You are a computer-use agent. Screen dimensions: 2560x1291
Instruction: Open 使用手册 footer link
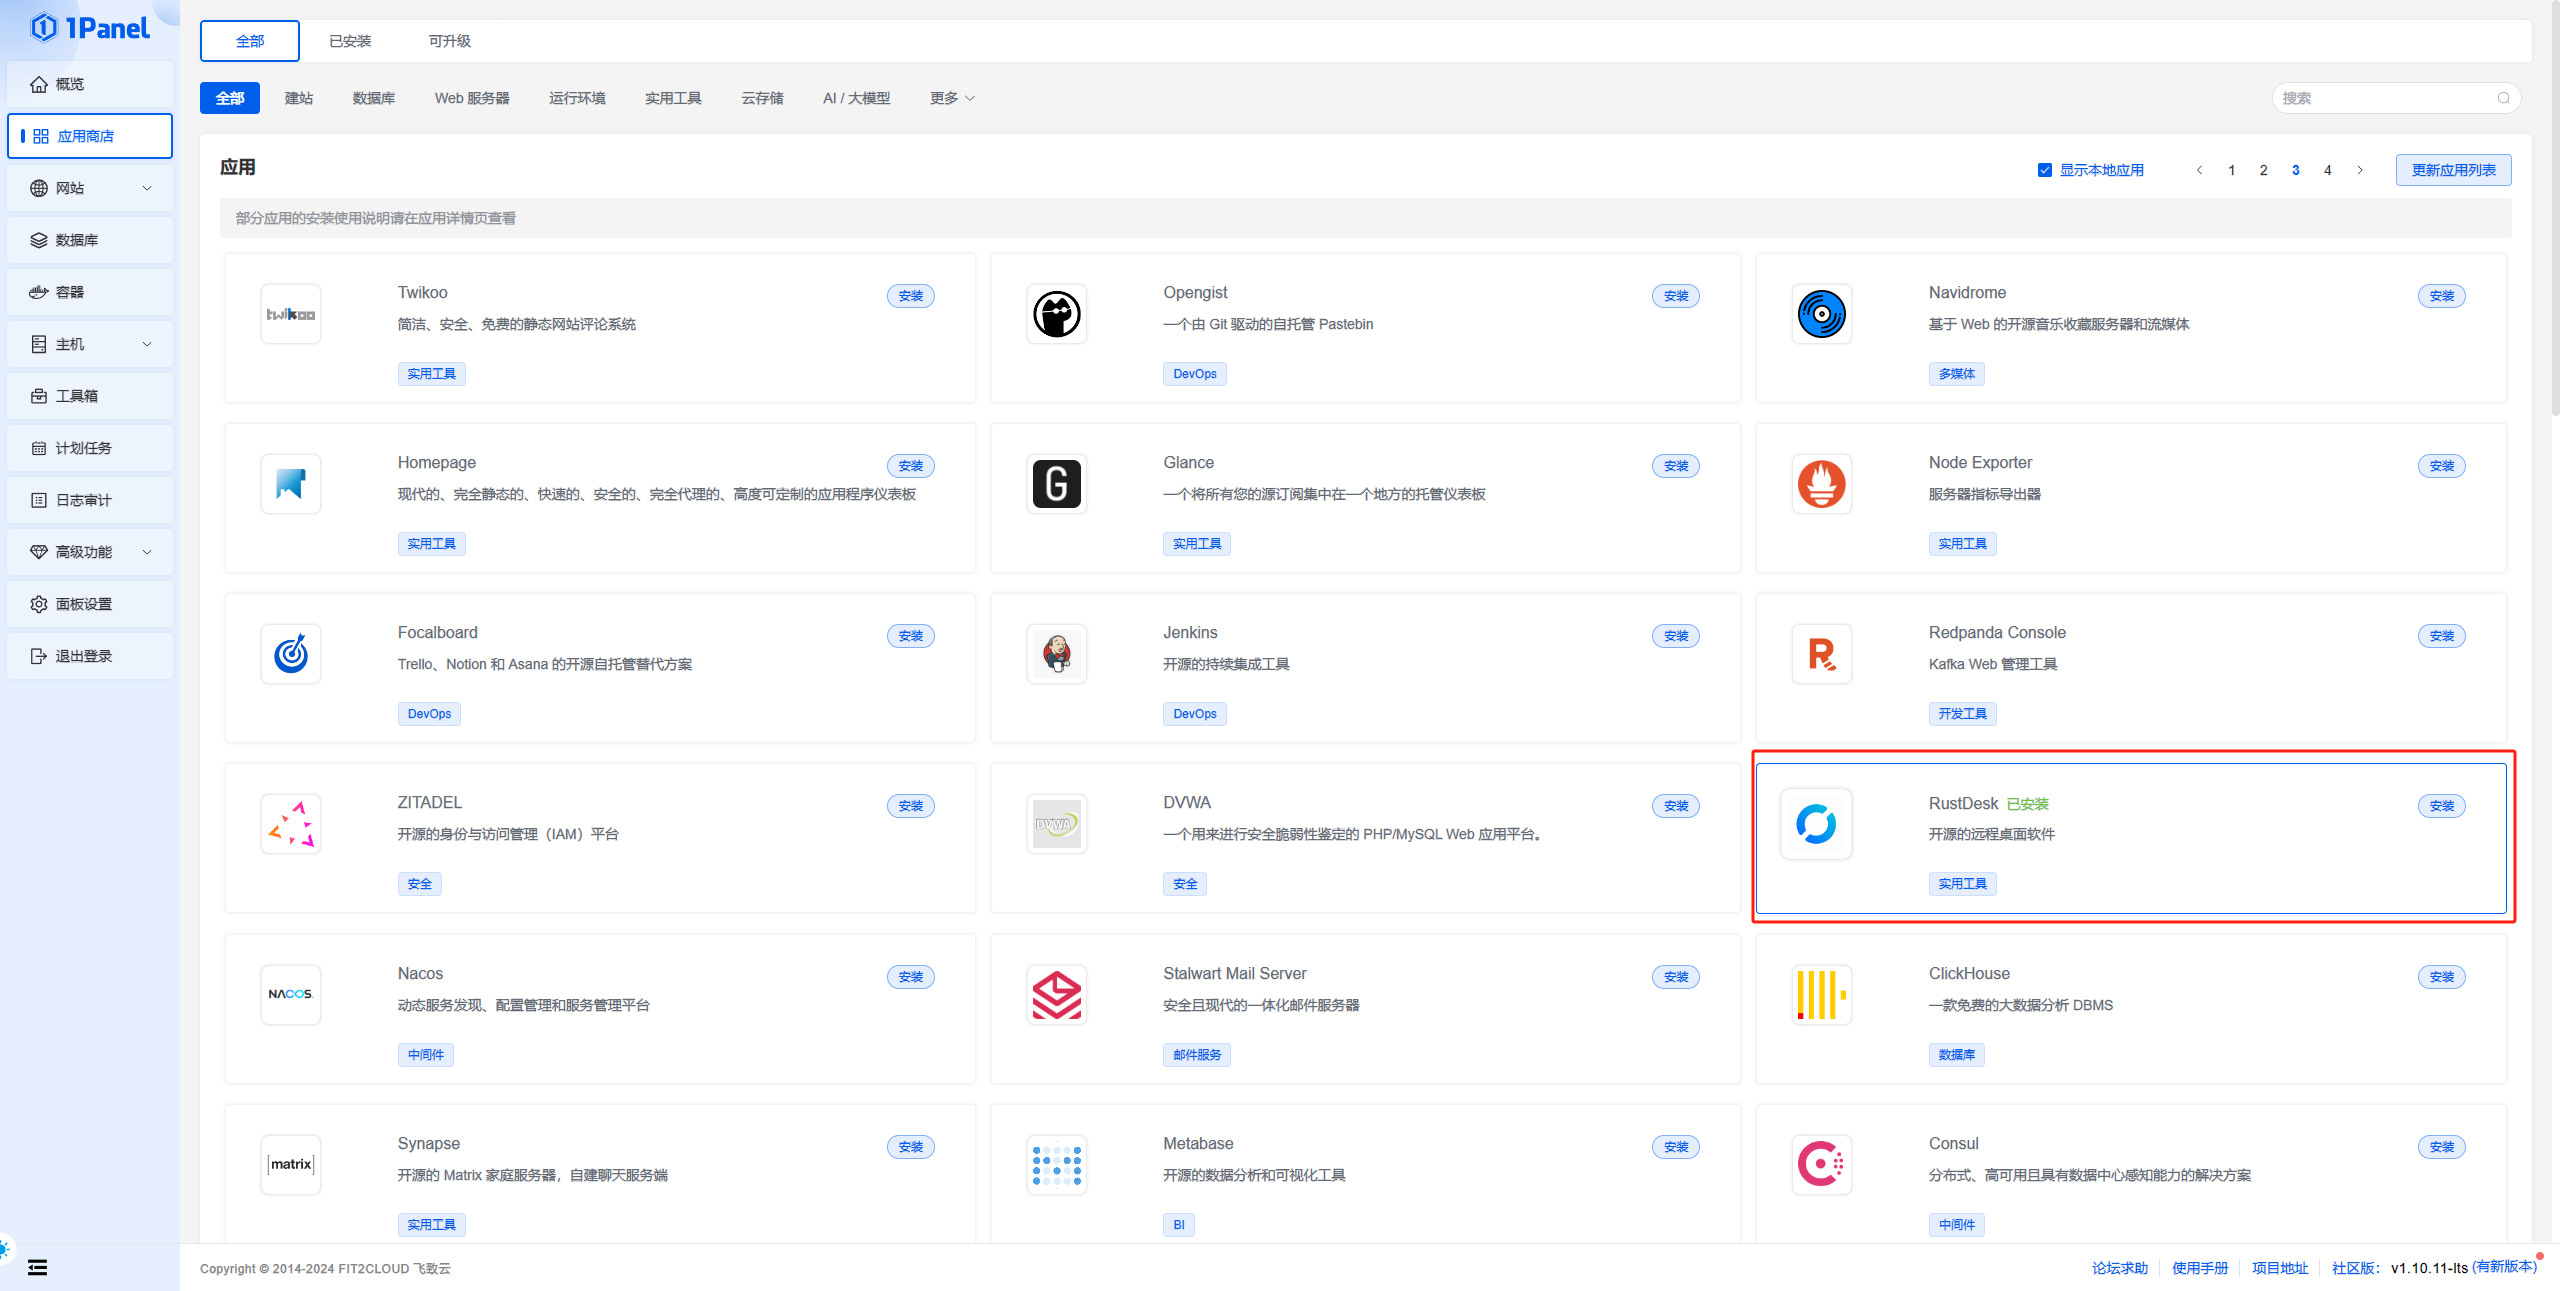(x=2200, y=1268)
